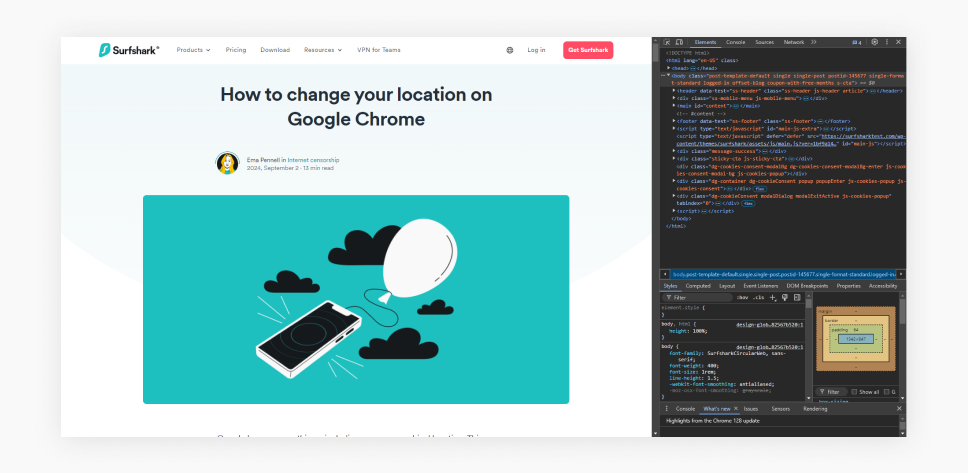Expand the sticky-cta div node
Screen dimensions: 968x473
[674, 159]
